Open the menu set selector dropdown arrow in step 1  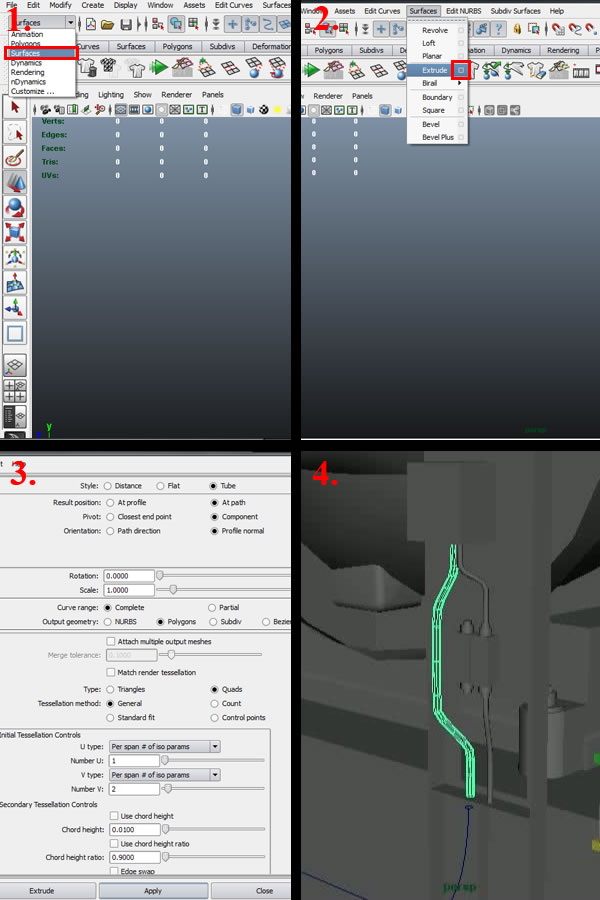click(70, 22)
